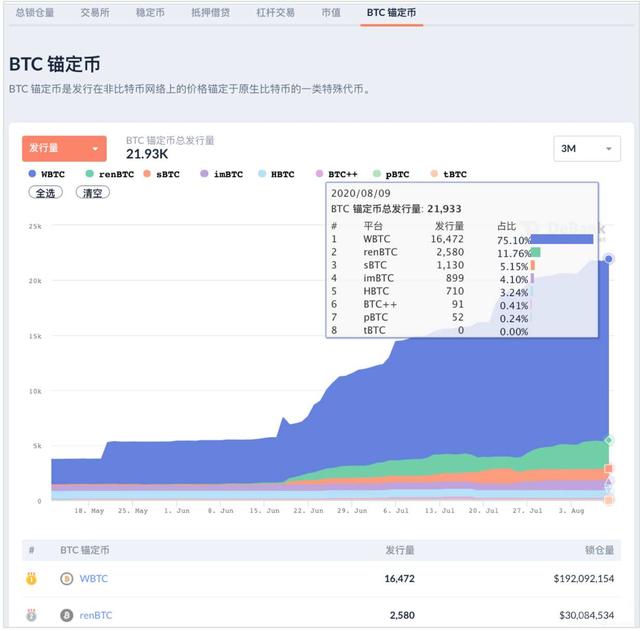Click the renBTC coin icon in table
This screenshot has width=640, height=631.
(x=67, y=615)
